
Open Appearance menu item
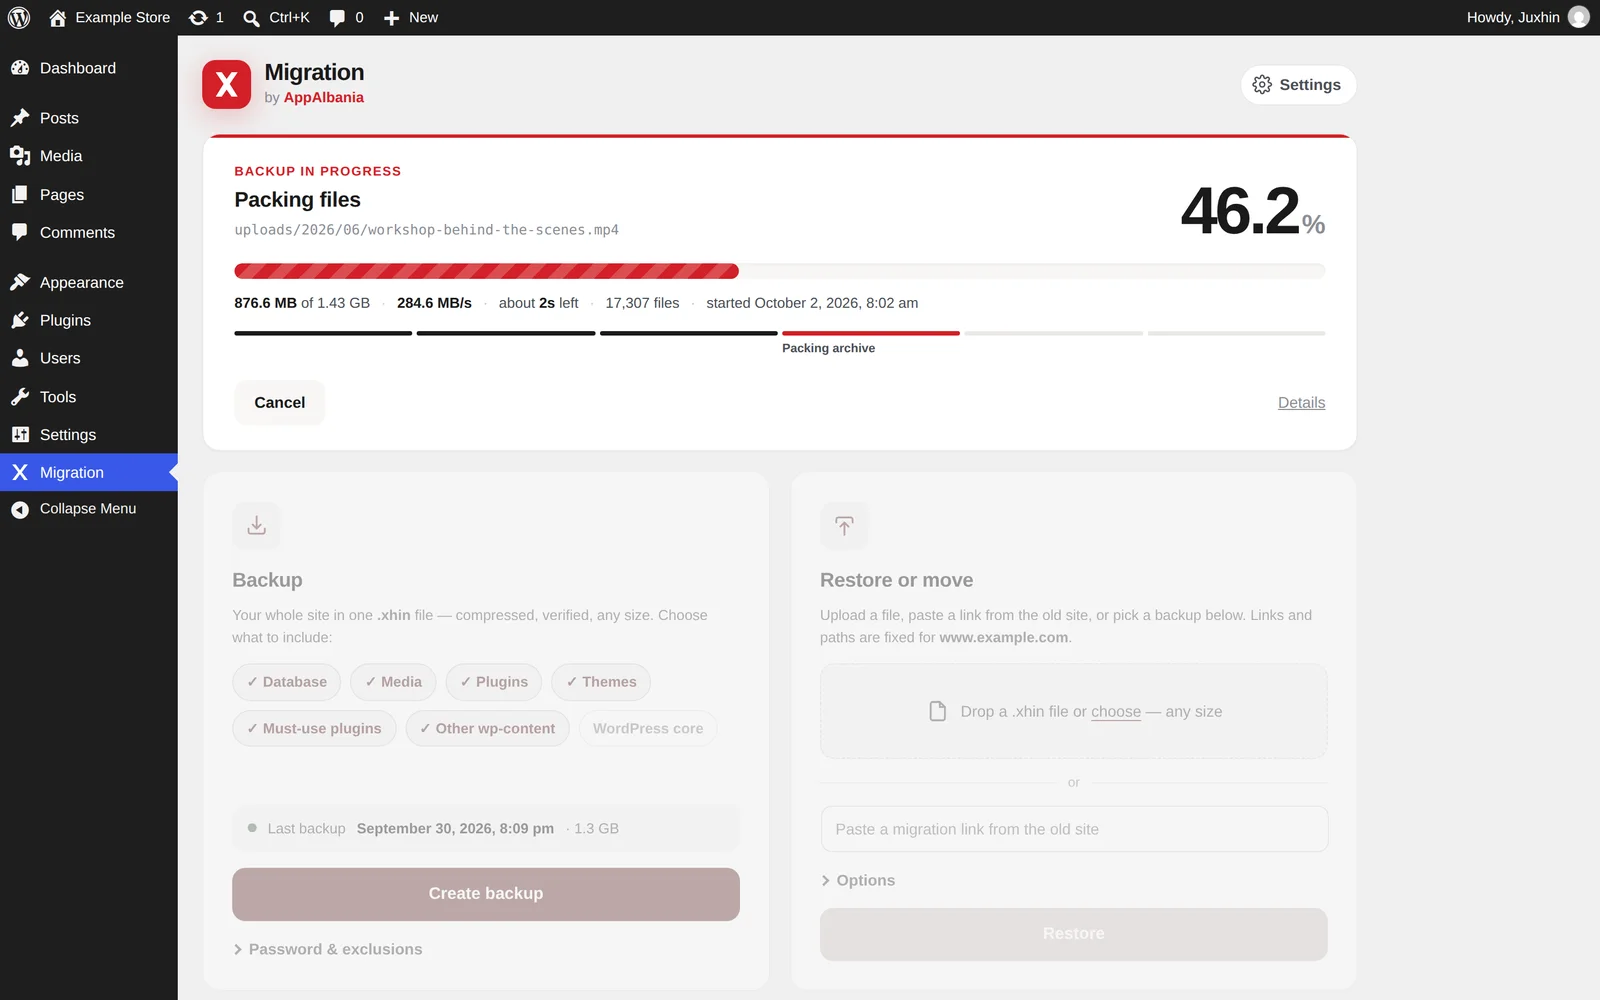pyautogui.click(x=89, y=282)
